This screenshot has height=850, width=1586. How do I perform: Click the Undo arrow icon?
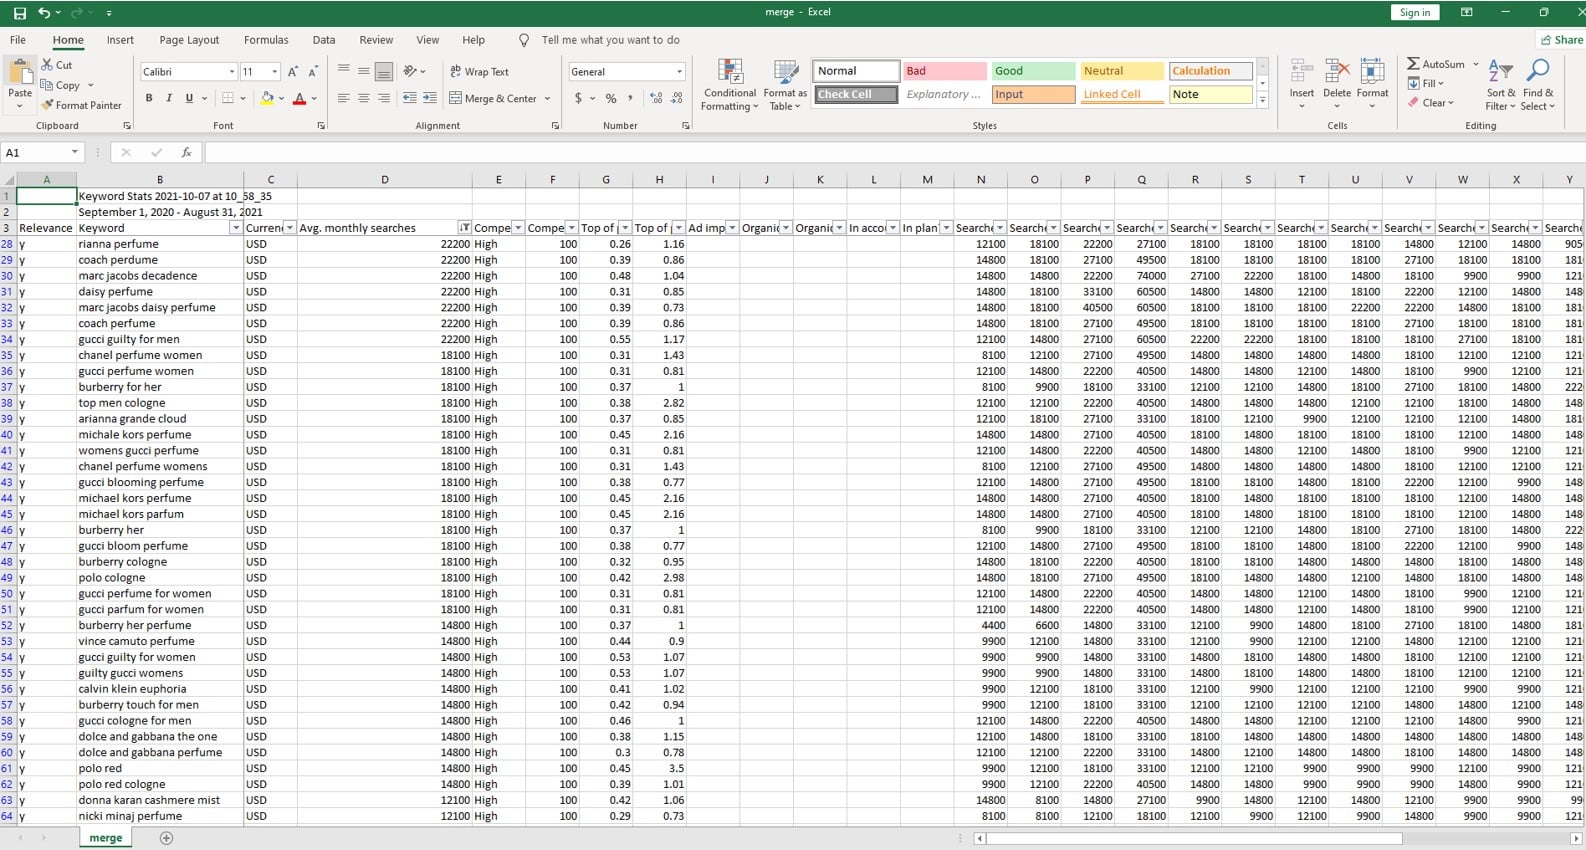43,13
